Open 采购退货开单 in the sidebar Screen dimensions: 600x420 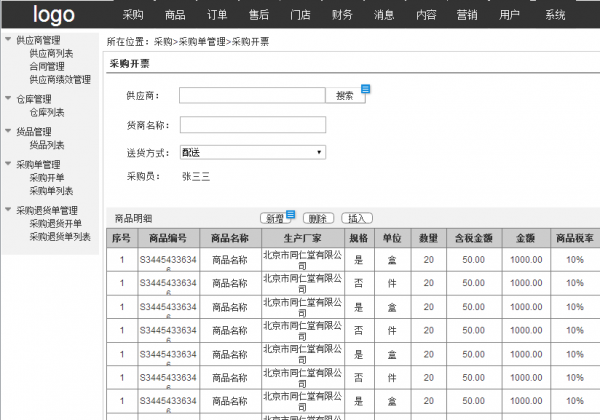[55, 223]
